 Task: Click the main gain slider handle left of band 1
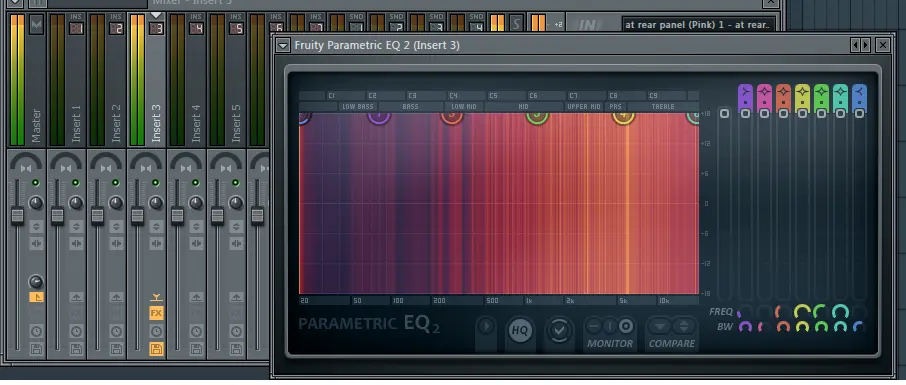(724, 114)
